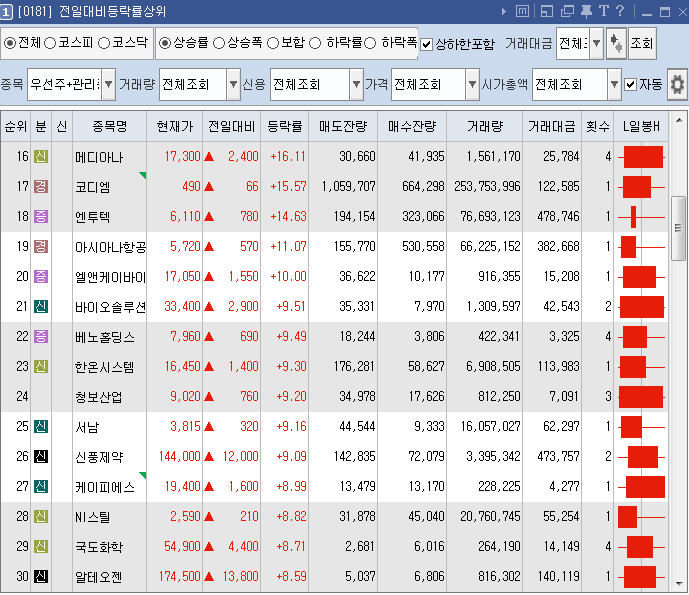Open the 신풍제약 stock row
Viewport: 689px width, 595px height.
coord(99,457)
